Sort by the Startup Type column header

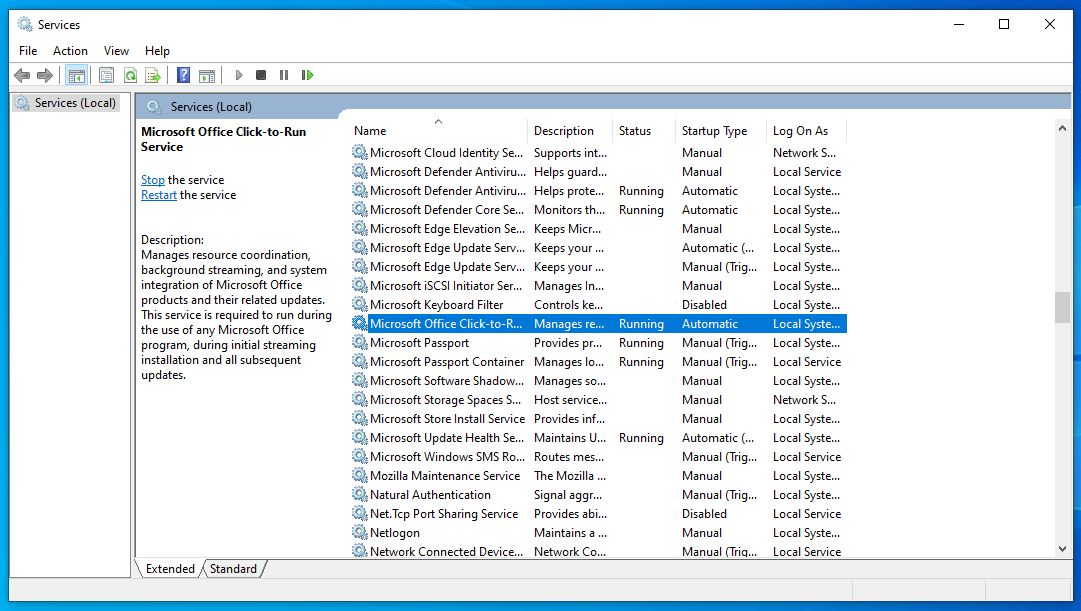[722, 130]
